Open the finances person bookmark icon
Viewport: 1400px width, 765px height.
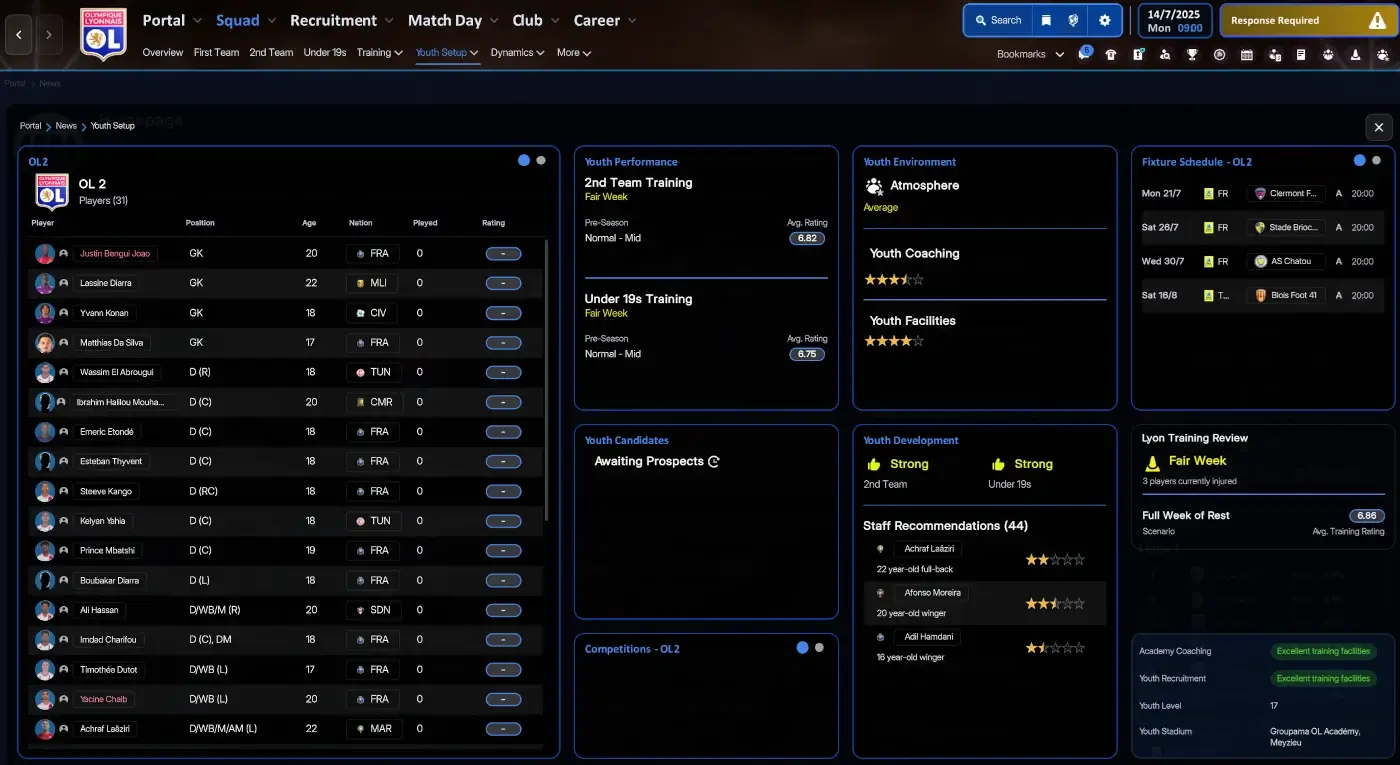pyautogui.click(x=1274, y=54)
